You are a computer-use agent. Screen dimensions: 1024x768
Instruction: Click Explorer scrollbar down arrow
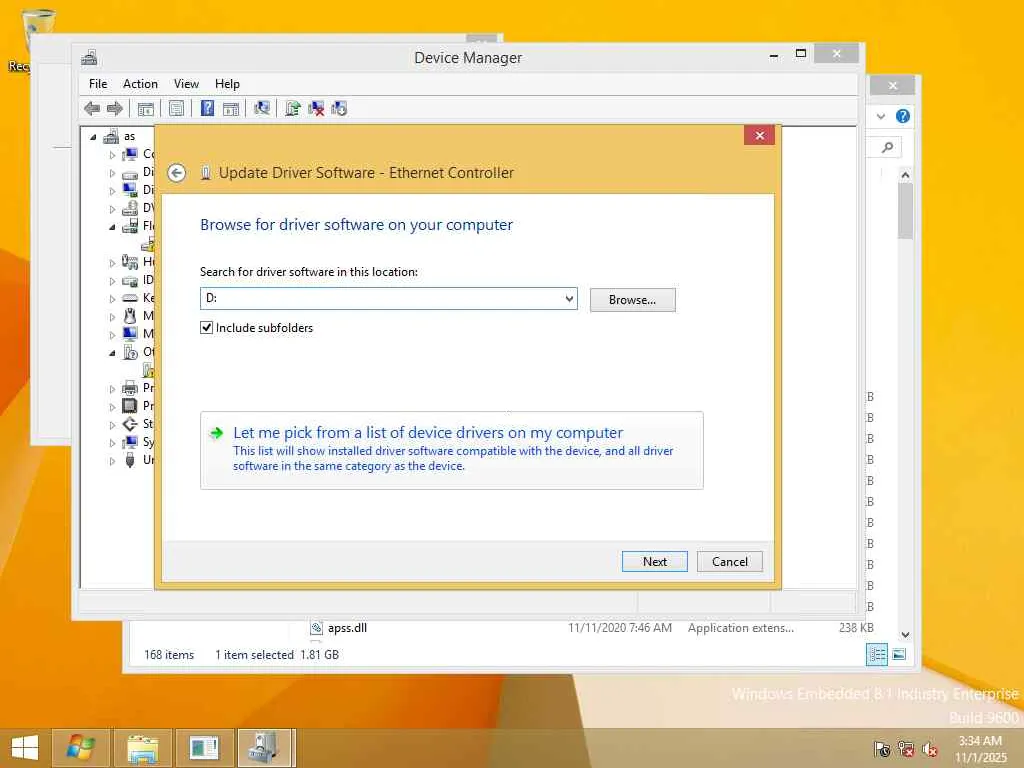pyautogui.click(x=904, y=634)
